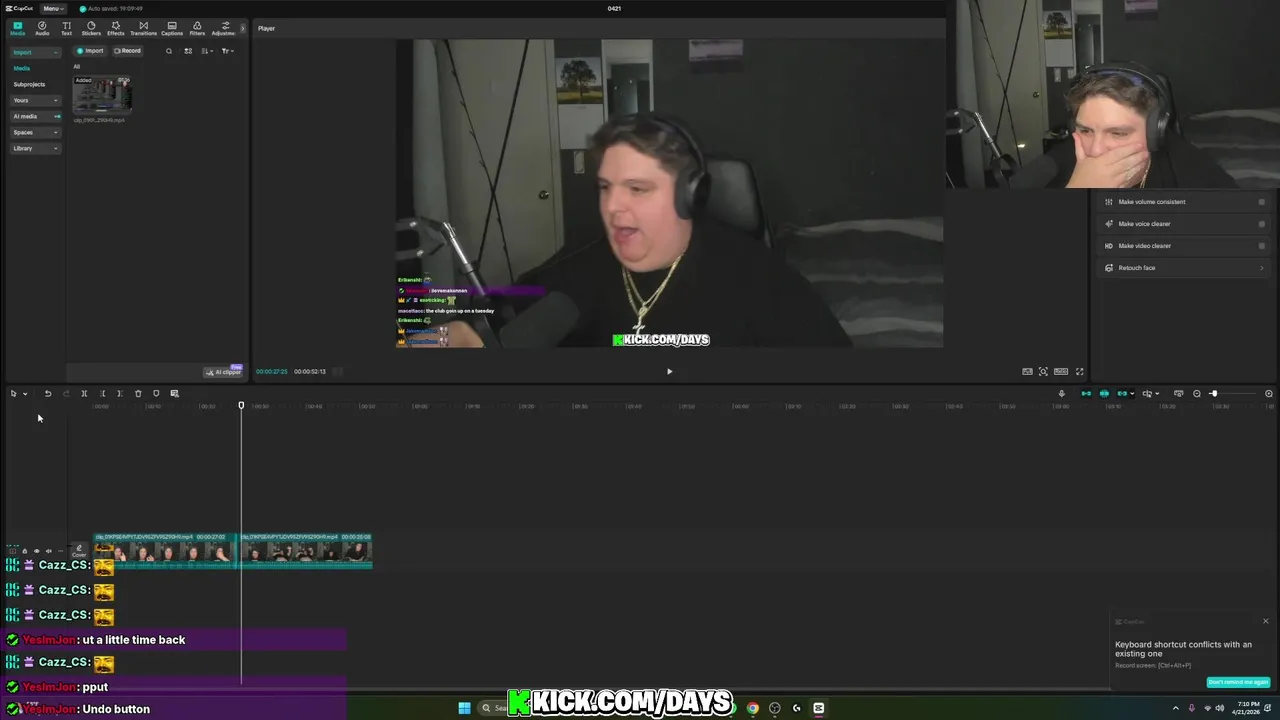The height and width of the screenshot is (720, 1280).
Task: Open the Media tab in CapCut
Action: [x=17, y=28]
